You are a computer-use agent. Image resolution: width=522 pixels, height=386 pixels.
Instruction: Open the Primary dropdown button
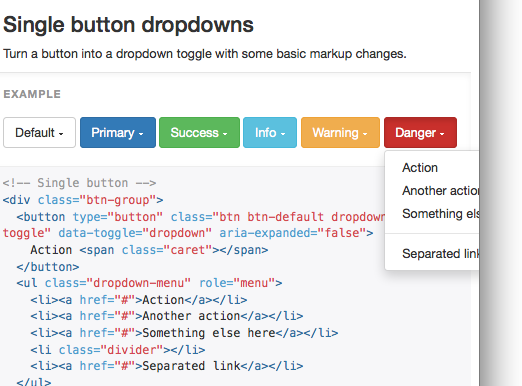tap(118, 132)
